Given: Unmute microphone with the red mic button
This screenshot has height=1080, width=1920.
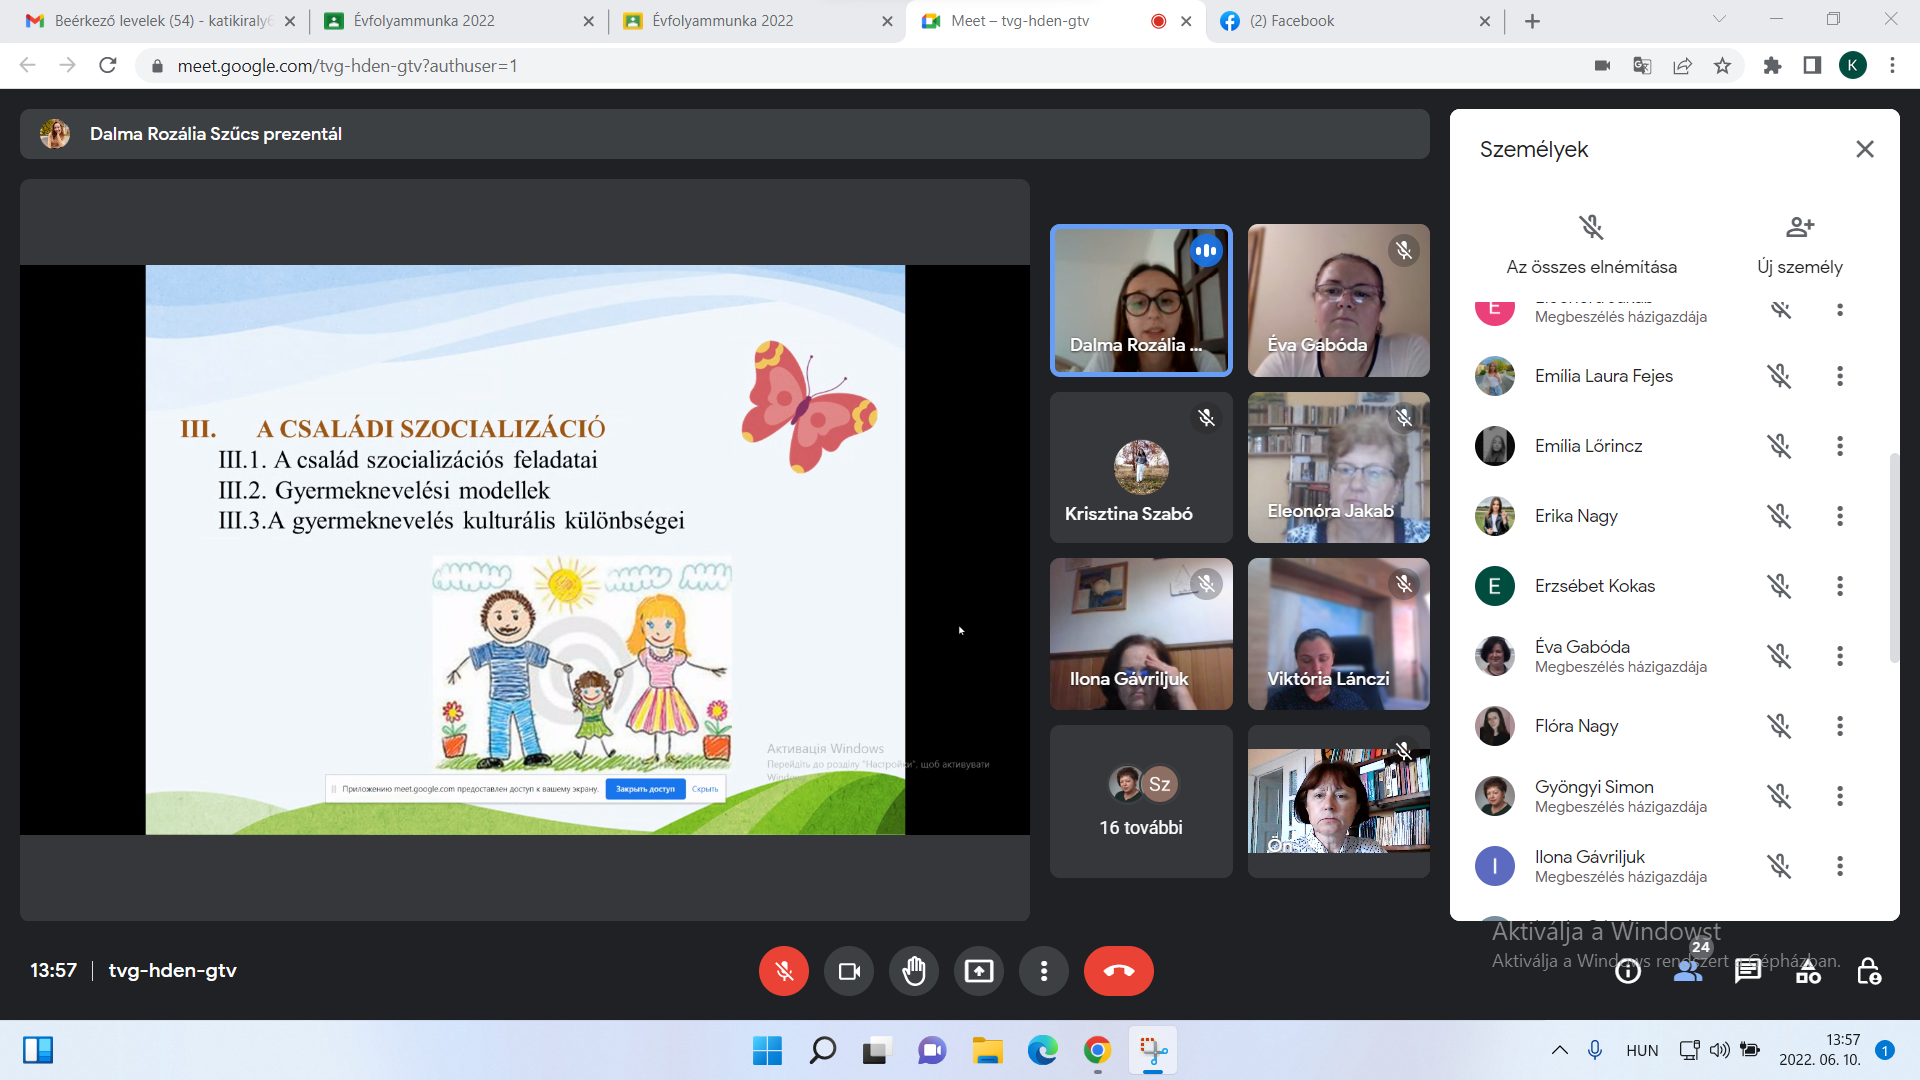Looking at the screenshot, I should coord(783,971).
